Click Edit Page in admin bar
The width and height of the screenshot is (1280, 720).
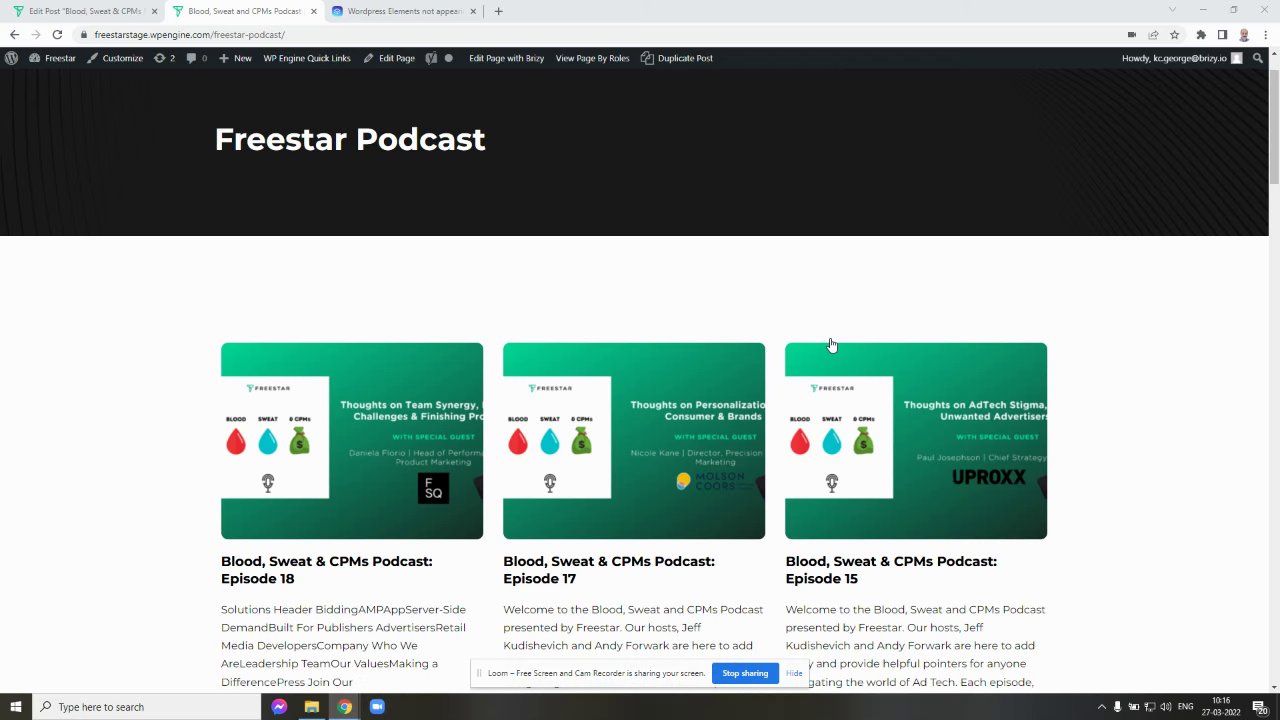[x=389, y=58]
